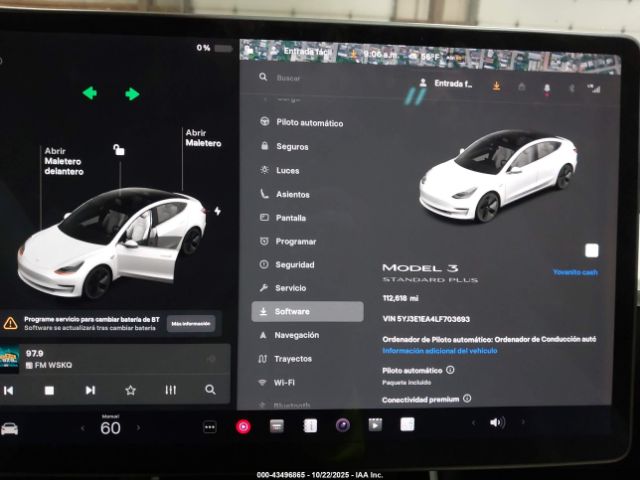Image resolution: width=640 pixels, height=480 pixels.
Task: Click the search magnifier icon beside Buscar
Action: [263, 77]
